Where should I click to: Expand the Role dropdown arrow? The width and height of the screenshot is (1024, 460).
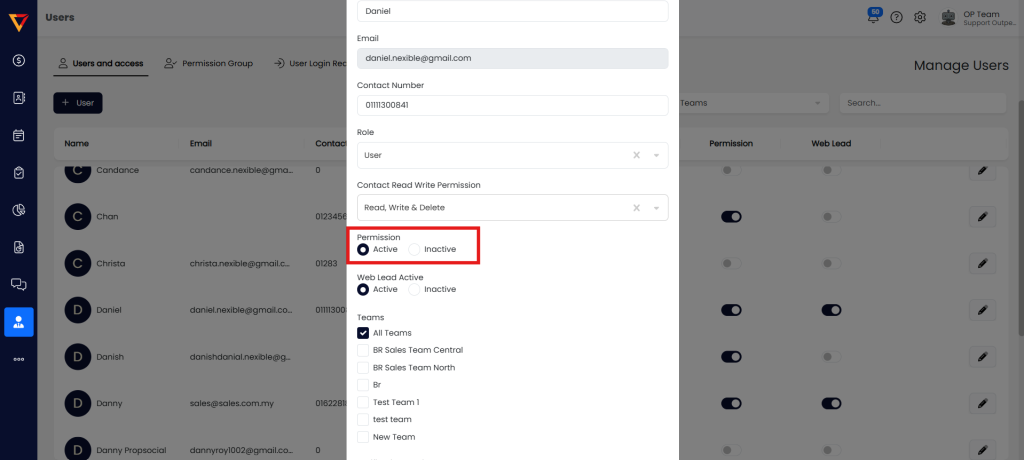click(x=656, y=155)
